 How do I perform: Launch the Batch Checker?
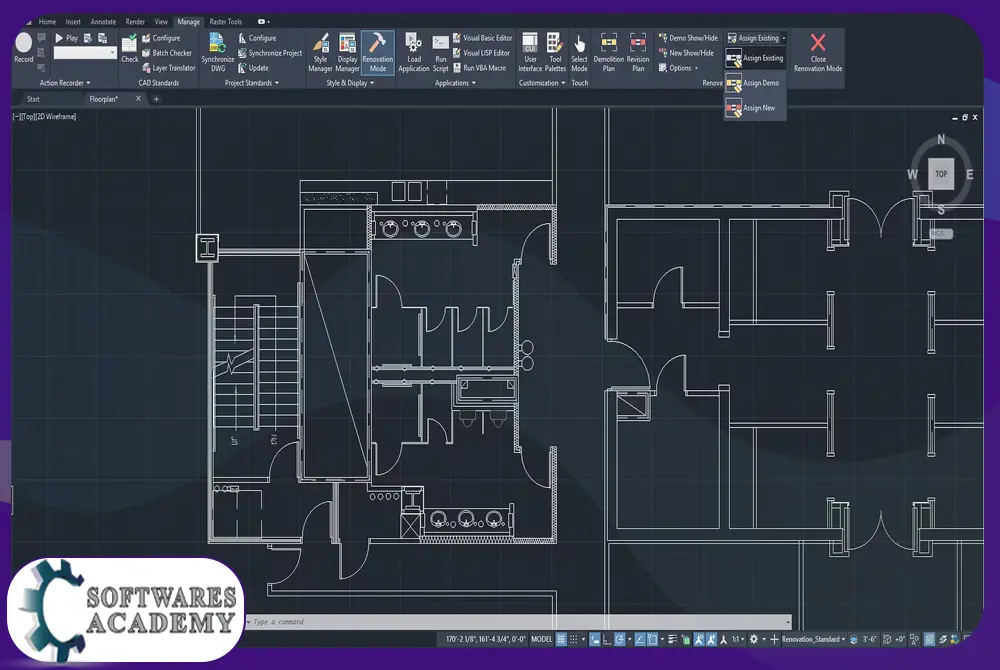coord(166,53)
